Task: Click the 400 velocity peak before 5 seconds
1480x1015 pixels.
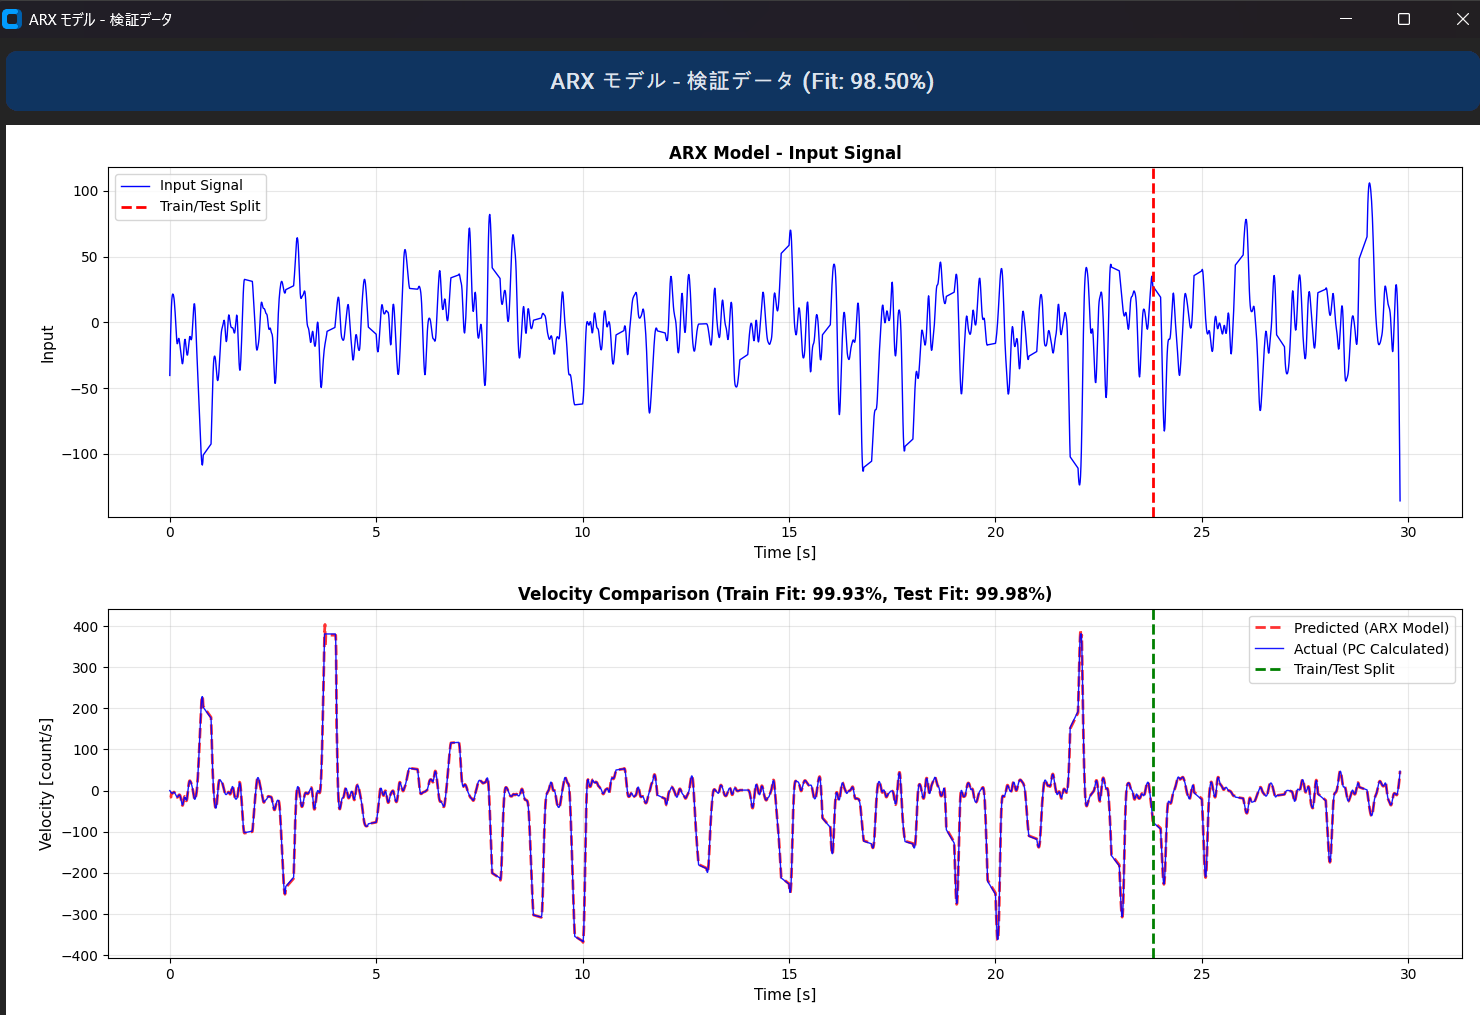Action: click(x=324, y=627)
